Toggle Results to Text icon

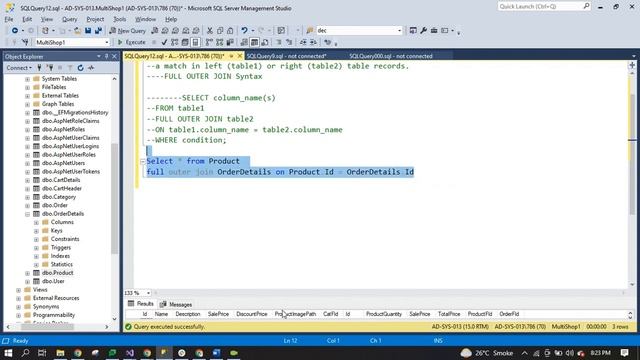(244, 42)
